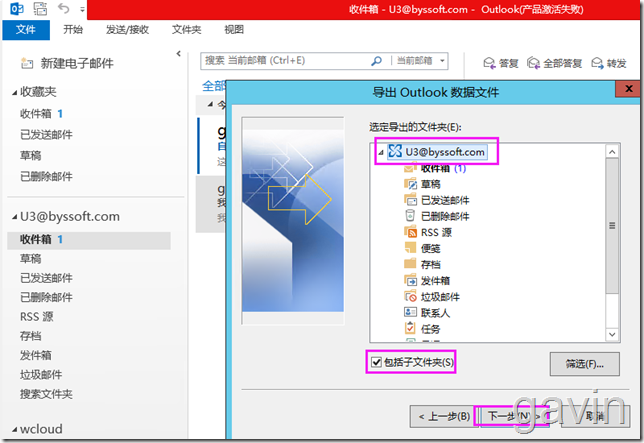The width and height of the screenshot is (644, 443).
Task: Toggle the 包括子文件夹 checkbox
Action: click(376, 362)
